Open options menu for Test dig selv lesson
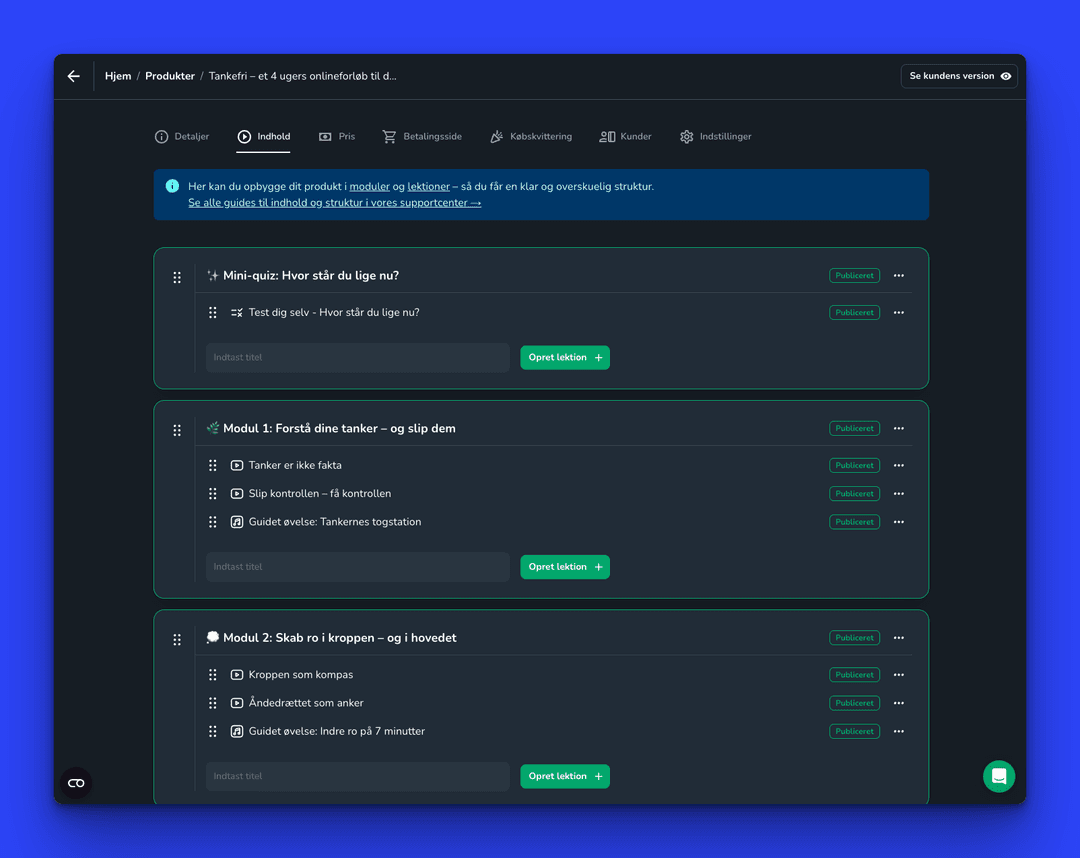Viewport: 1080px width, 858px height. (x=899, y=313)
